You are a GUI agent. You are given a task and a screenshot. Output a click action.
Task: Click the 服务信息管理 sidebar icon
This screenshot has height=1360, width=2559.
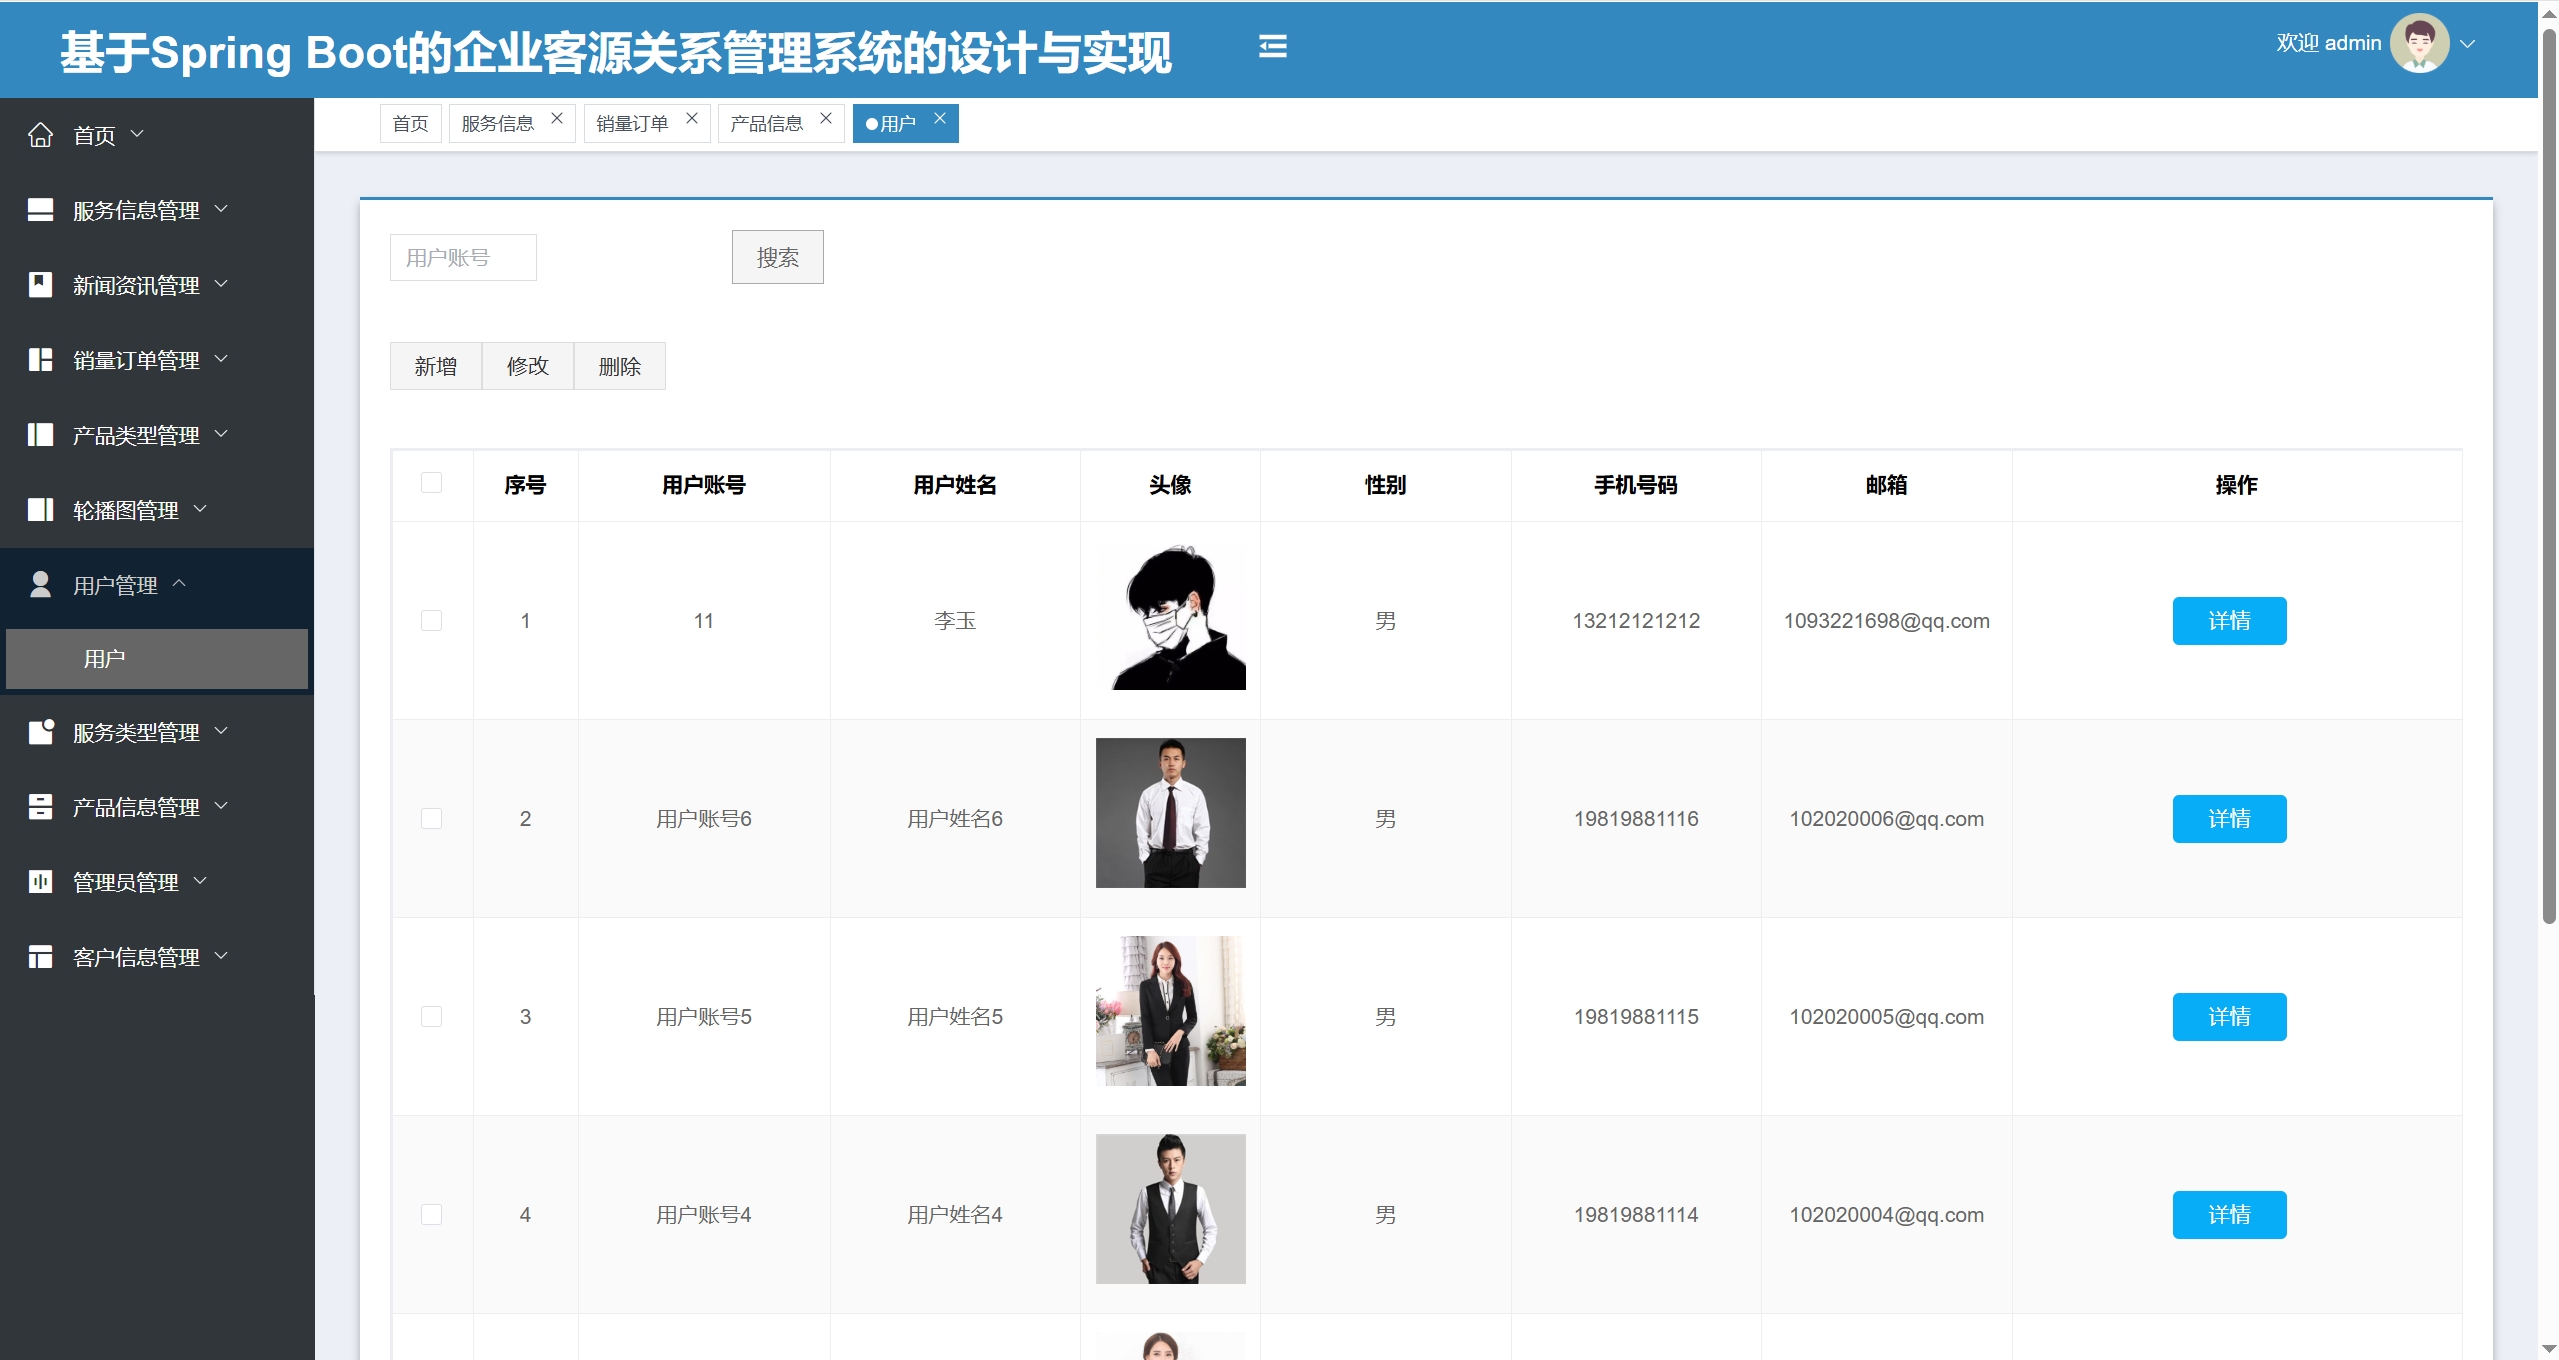pos(40,210)
